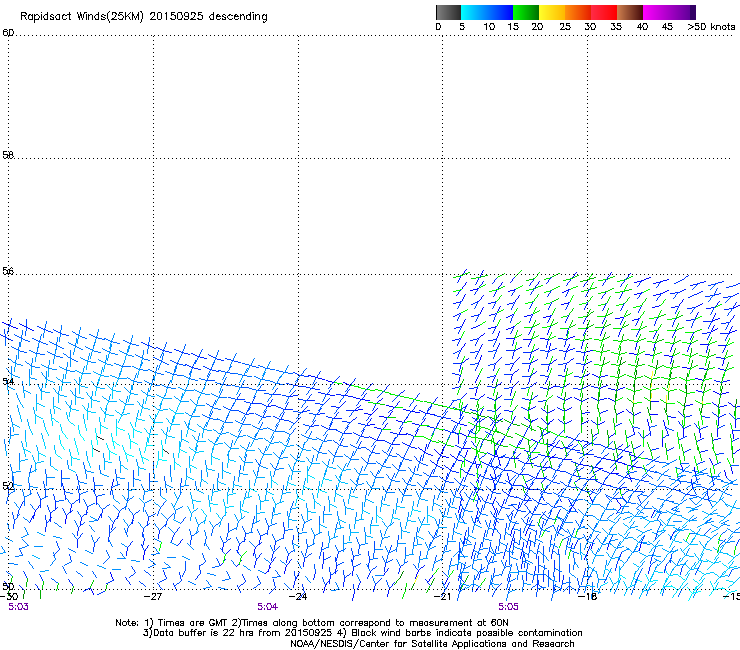The width and height of the screenshot is (740, 650).
Task: Click the legend scale label '25'
Action: pos(565,27)
